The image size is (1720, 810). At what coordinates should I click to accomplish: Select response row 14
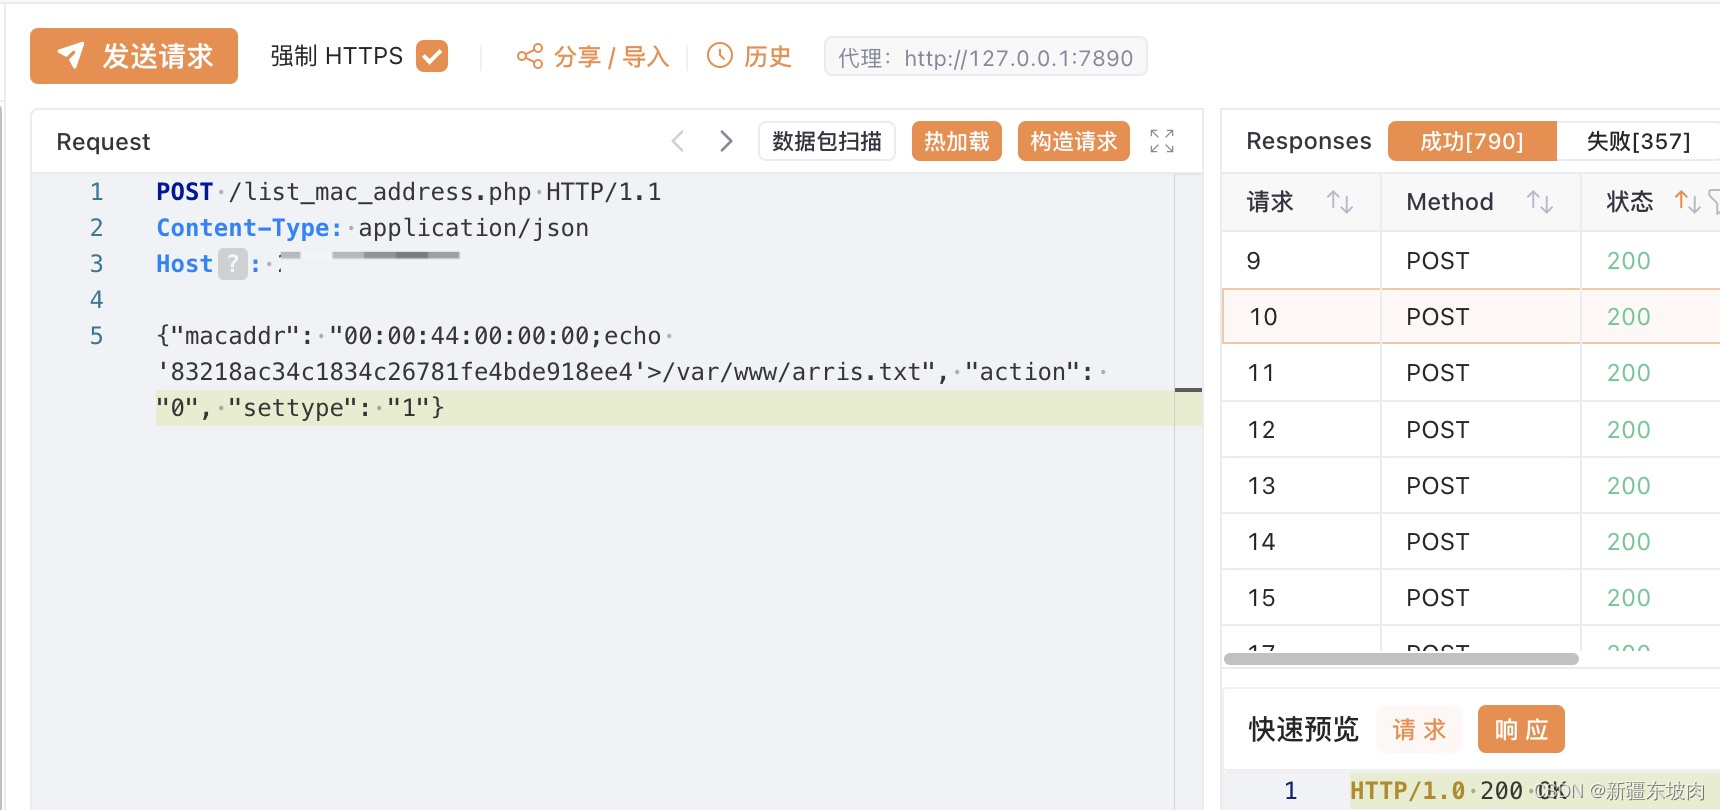[1471, 542]
